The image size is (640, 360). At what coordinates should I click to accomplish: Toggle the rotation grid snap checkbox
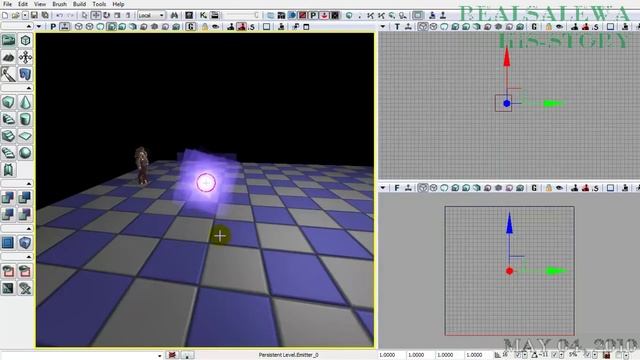[x=554, y=355]
